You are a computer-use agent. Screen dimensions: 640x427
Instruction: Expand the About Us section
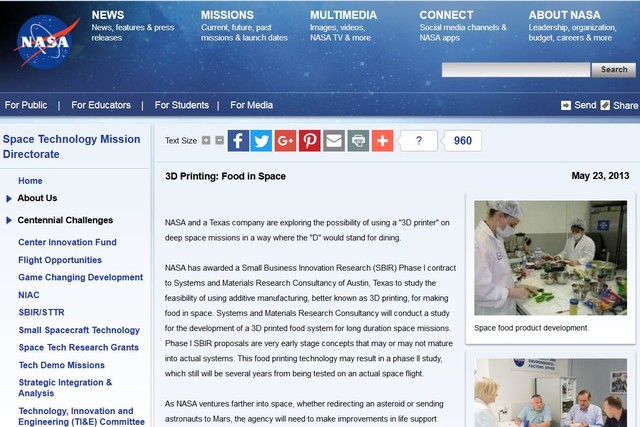pyautogui.click(x=9, y=199)
